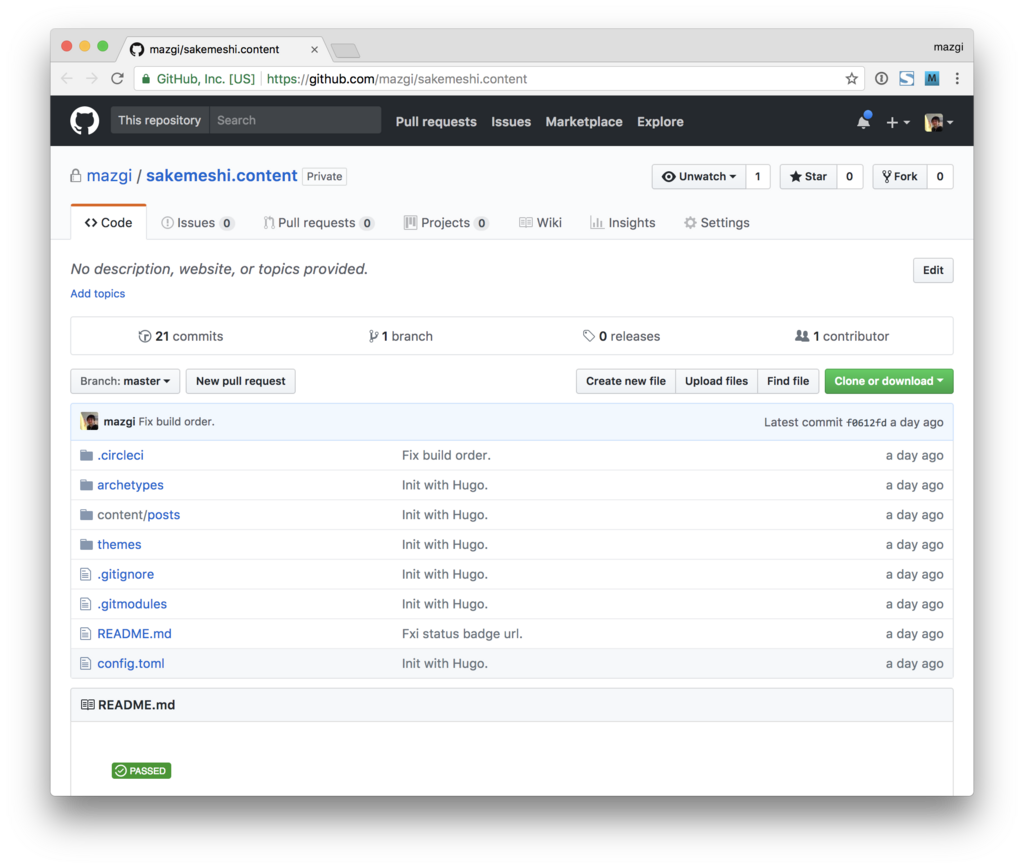
Task: Toggle Unwatch for this repository
Action: click(698, 176)
